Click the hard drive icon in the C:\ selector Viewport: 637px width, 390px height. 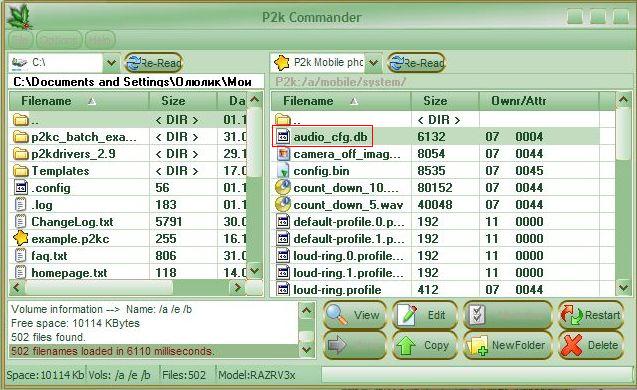[20, 63]
